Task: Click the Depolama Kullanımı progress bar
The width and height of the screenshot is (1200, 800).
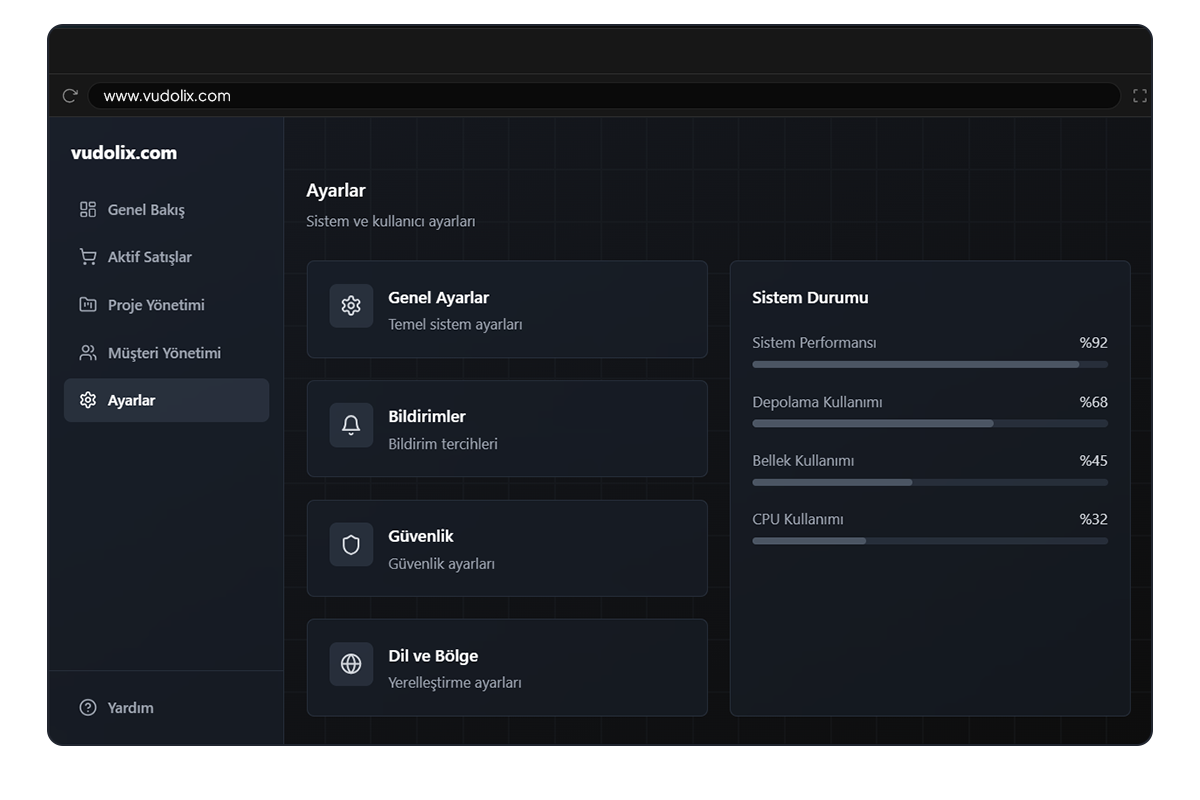Action: coord(929,424)
